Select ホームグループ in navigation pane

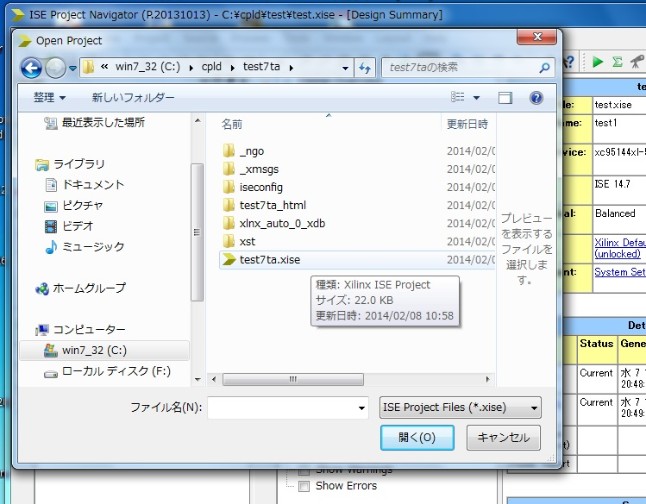coord(81,288)
